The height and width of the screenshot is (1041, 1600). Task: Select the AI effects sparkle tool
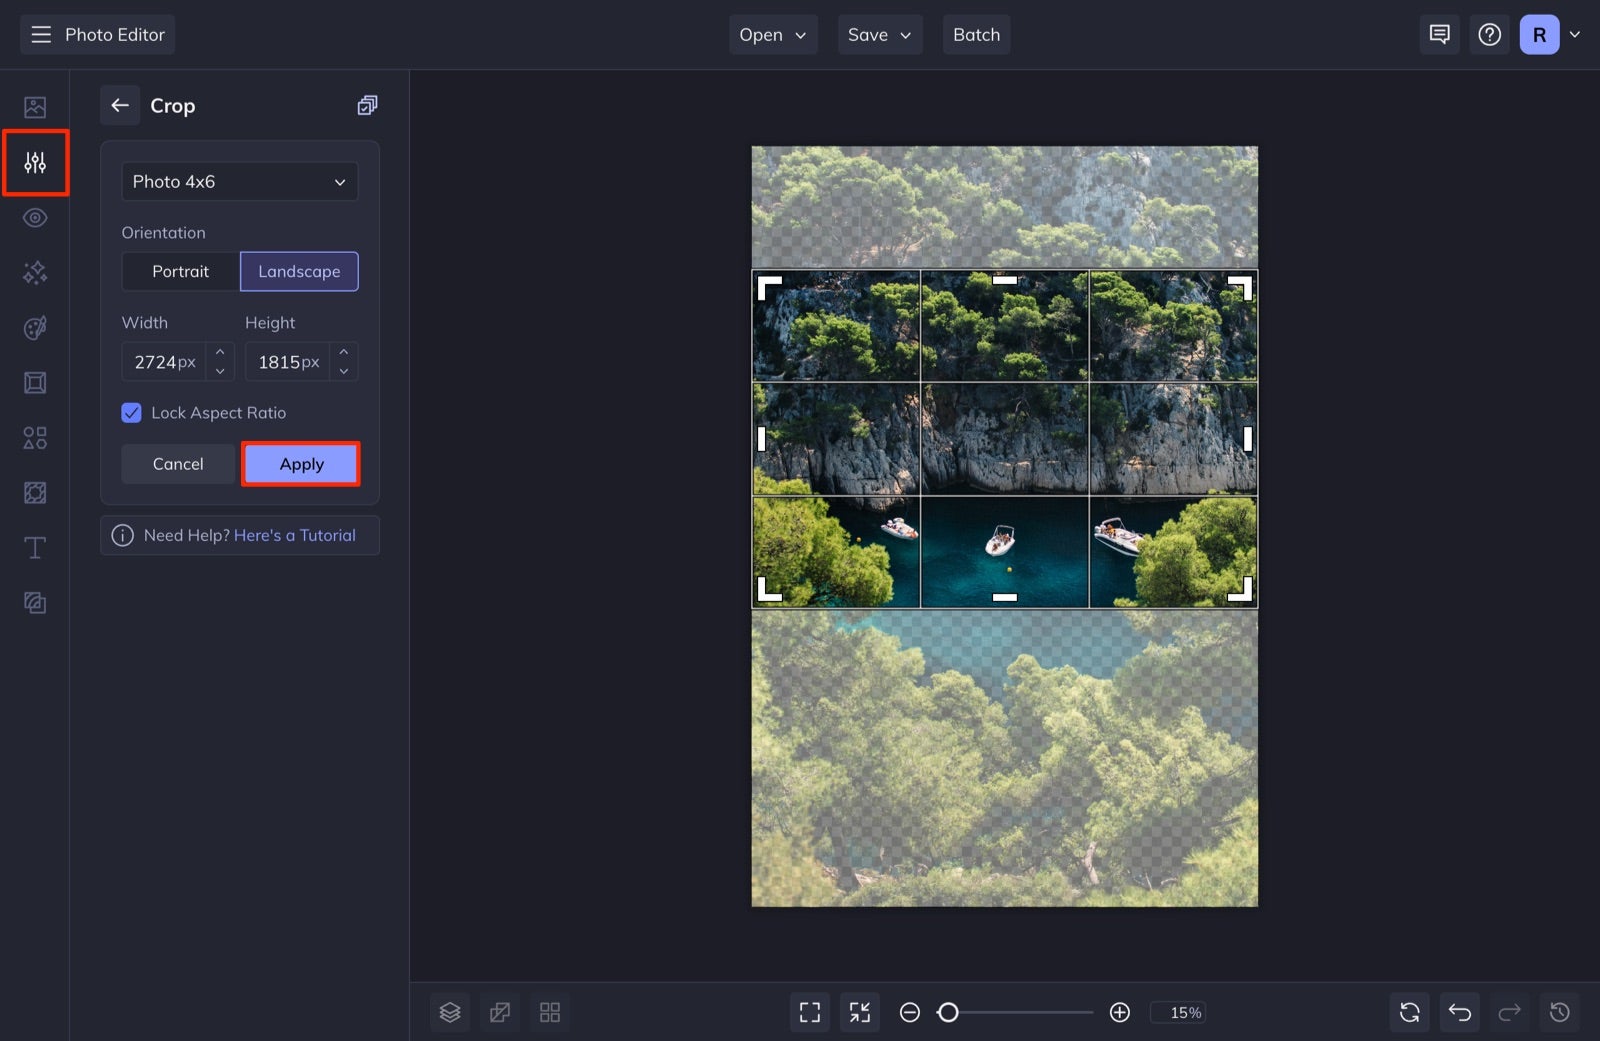pos(35,272)
